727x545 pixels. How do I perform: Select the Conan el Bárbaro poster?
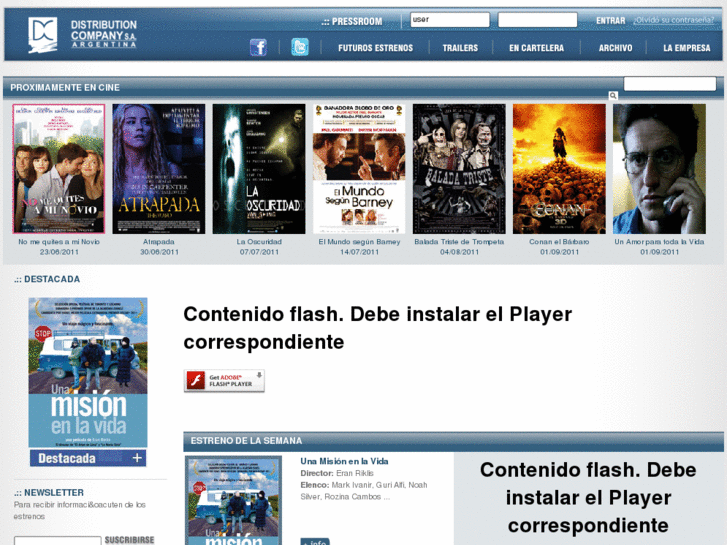559,169
